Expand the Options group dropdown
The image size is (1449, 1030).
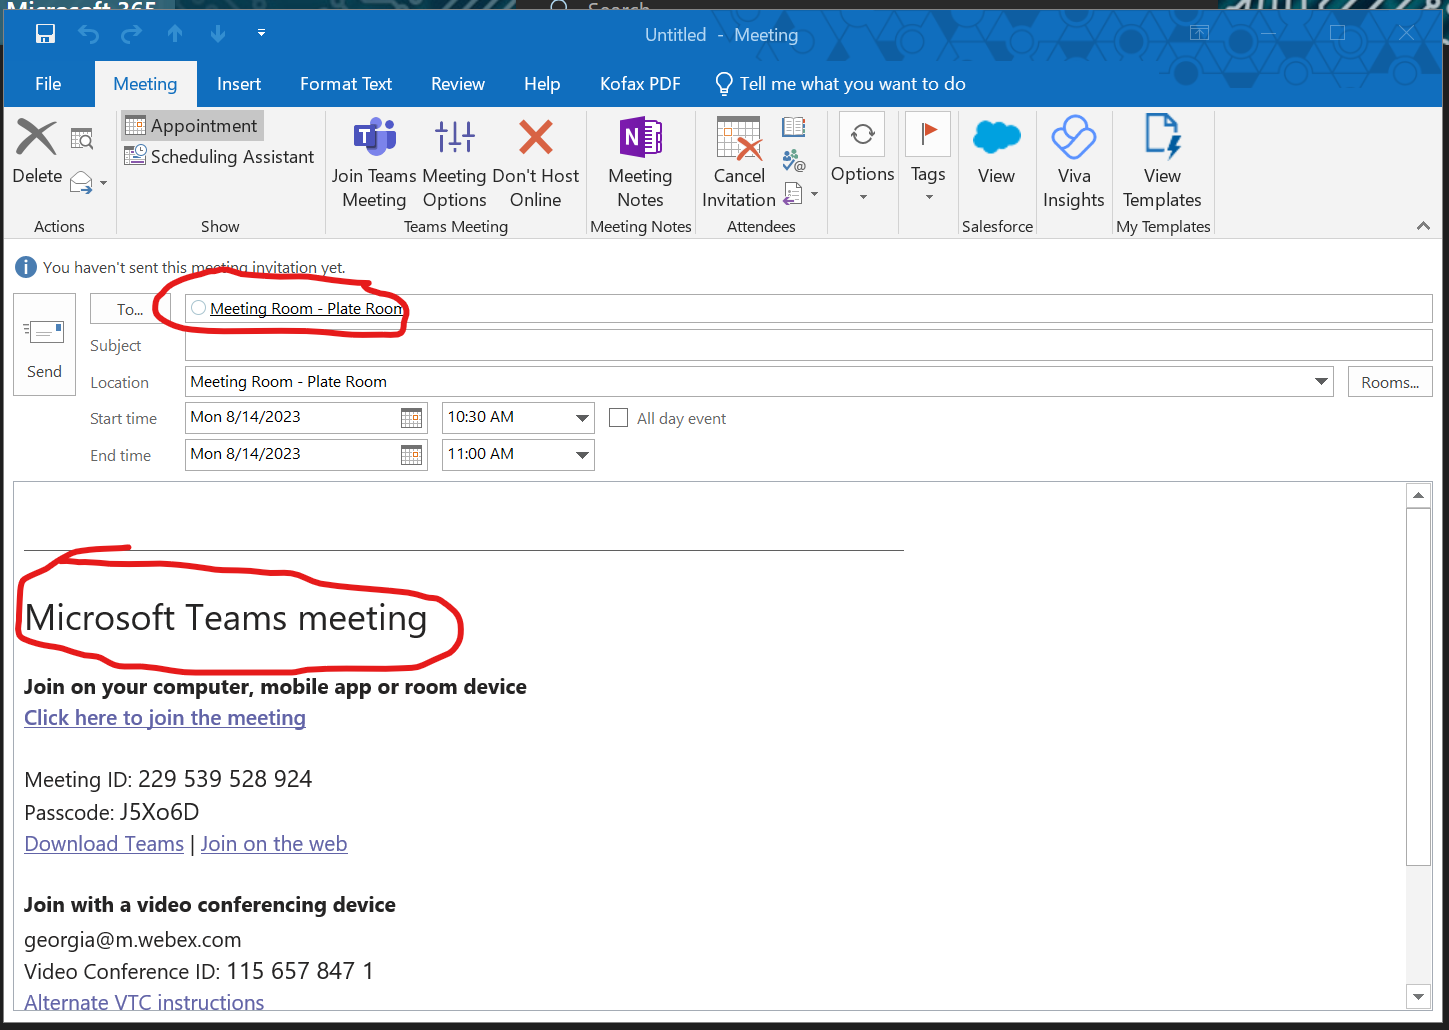(x=862, y=160)
